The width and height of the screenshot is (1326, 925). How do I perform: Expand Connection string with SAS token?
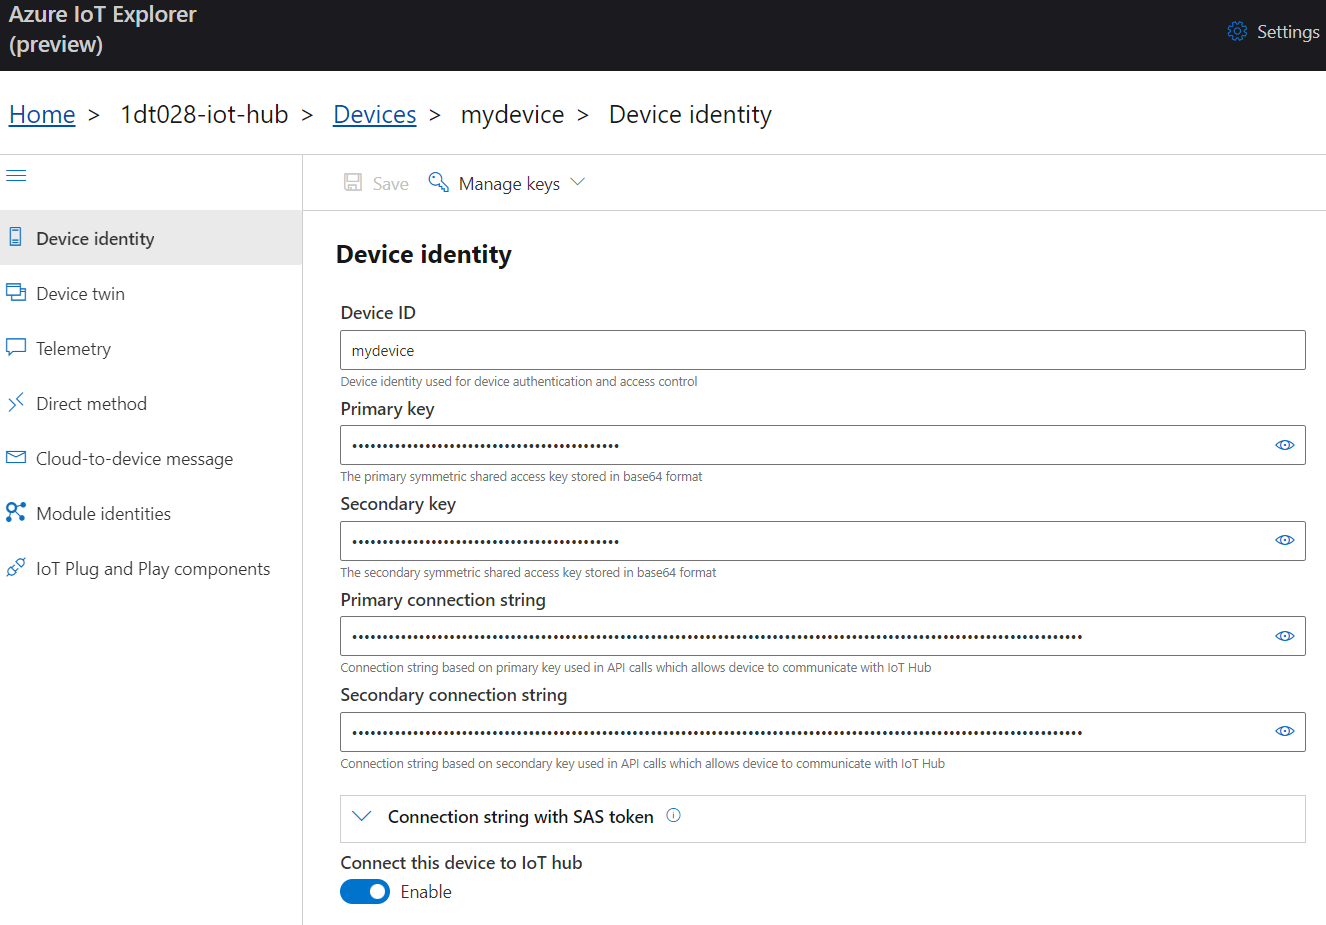(x=362, y=817)
